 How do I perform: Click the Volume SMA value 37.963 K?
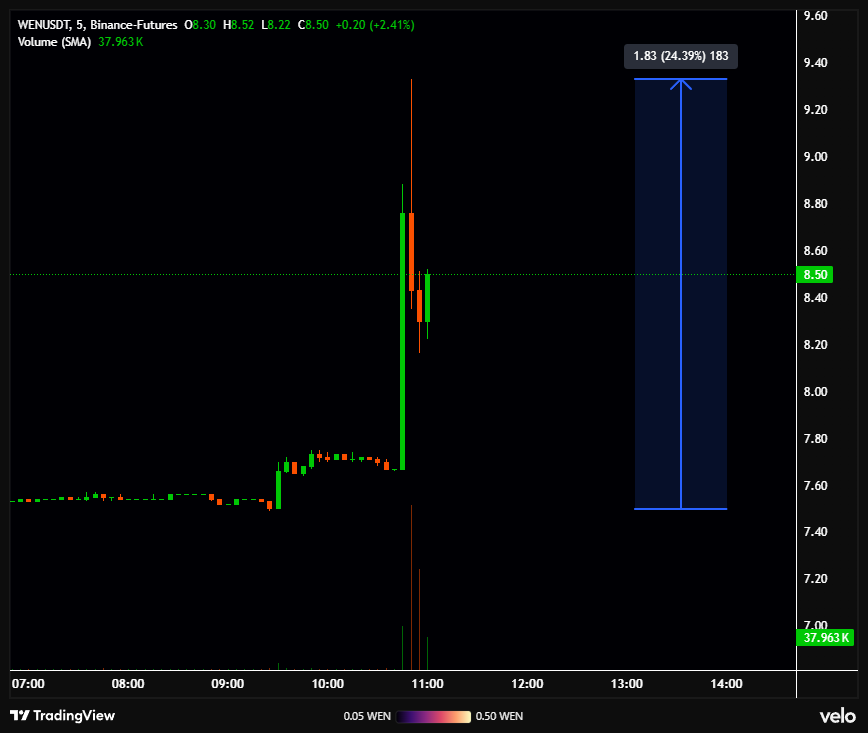121,42
